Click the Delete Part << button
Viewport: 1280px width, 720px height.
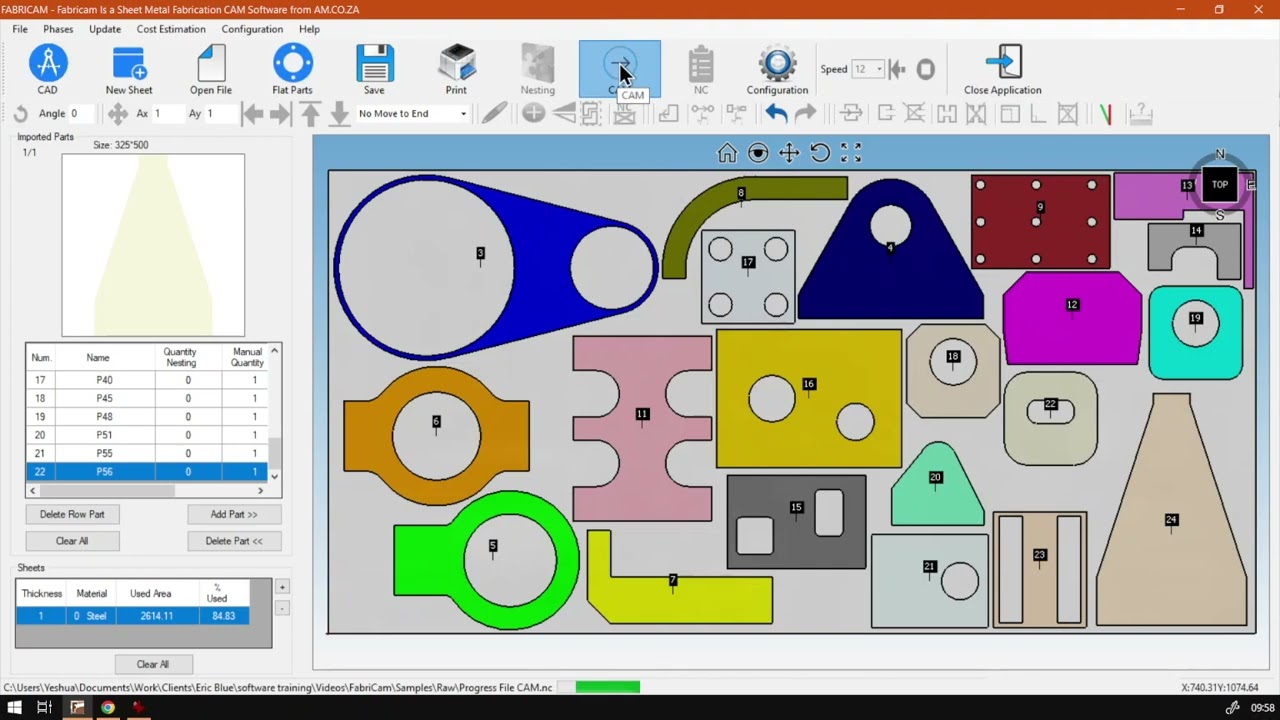234,541
